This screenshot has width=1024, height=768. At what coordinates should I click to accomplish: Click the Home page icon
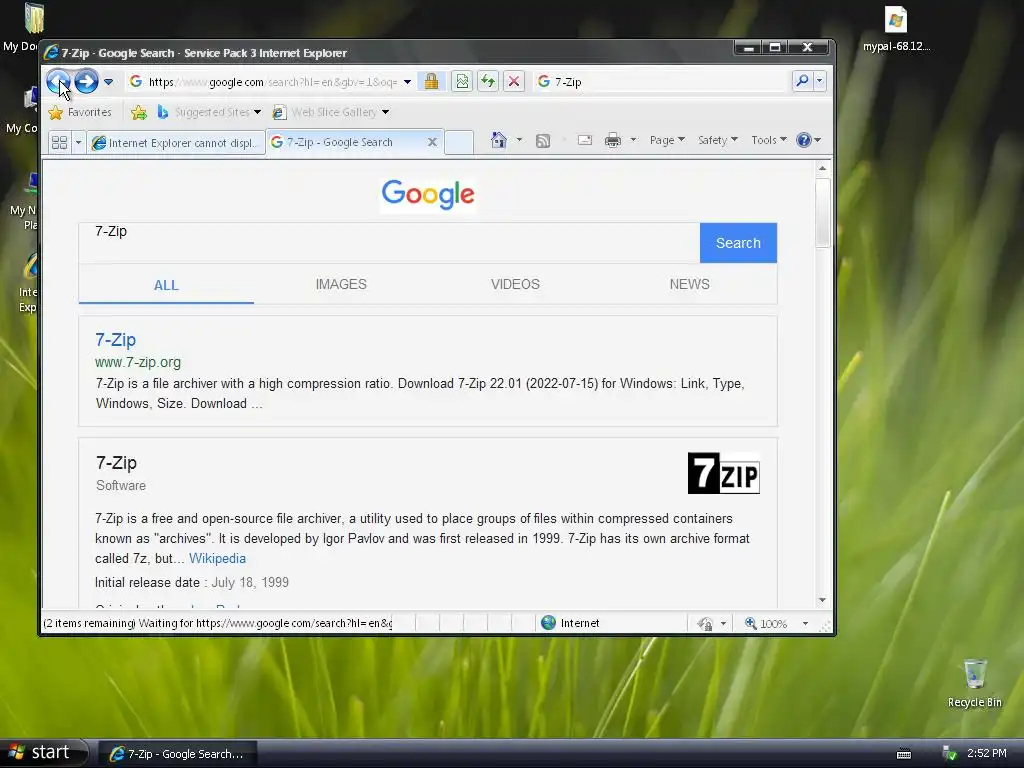pyautogui.click(x=498, y=140)
